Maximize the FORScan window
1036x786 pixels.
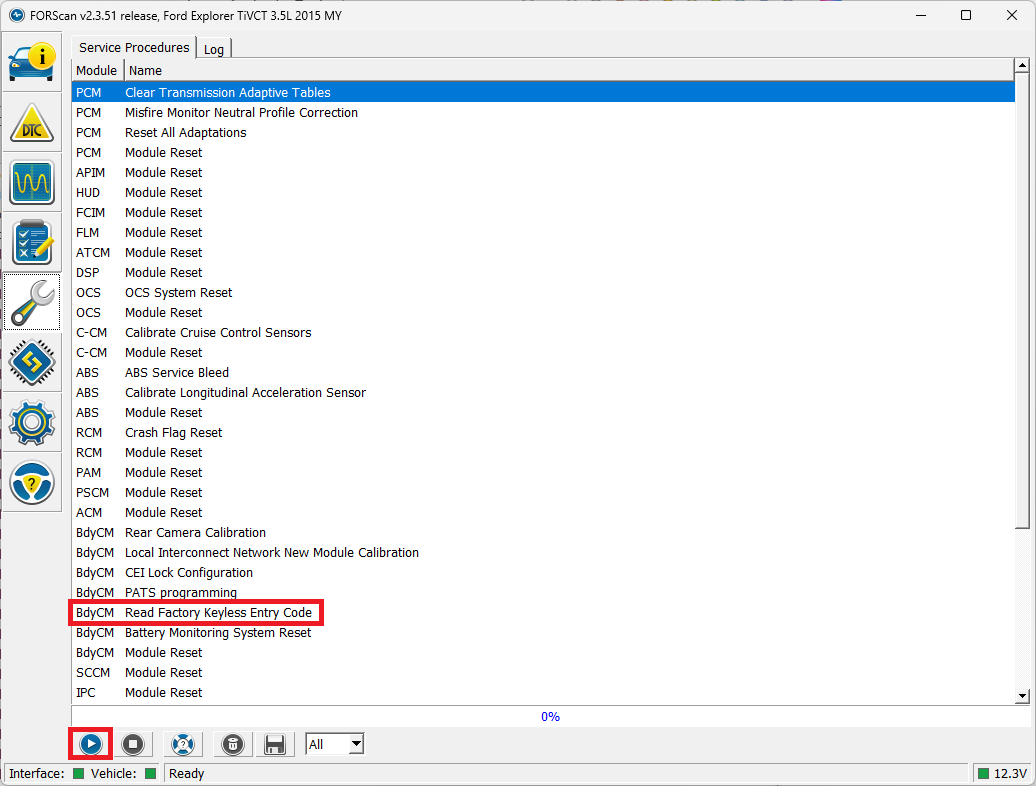966,15
